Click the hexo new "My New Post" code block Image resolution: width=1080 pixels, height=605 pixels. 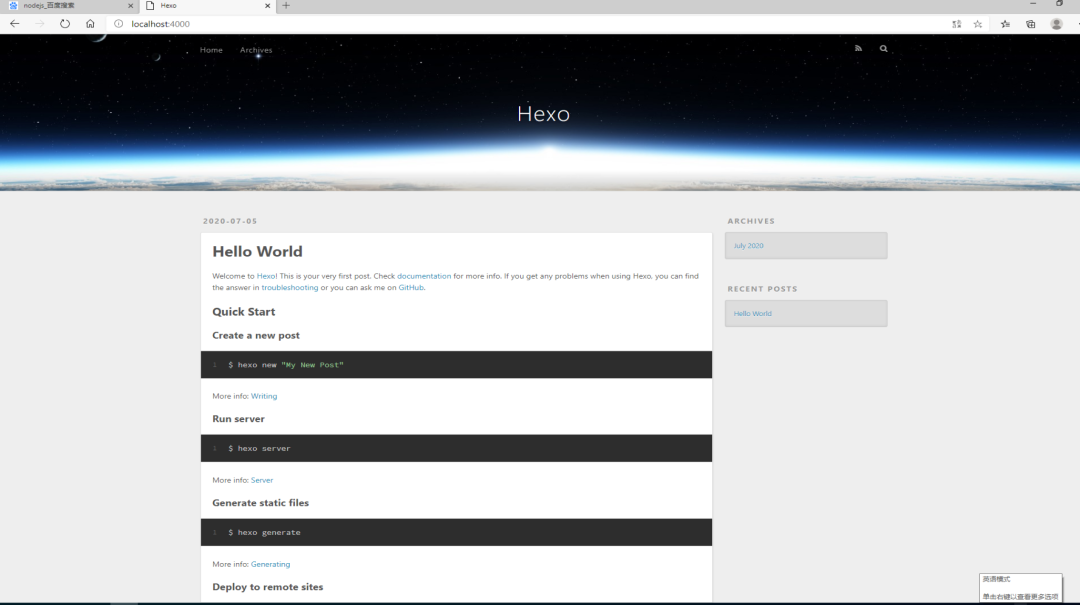point(456,365)
